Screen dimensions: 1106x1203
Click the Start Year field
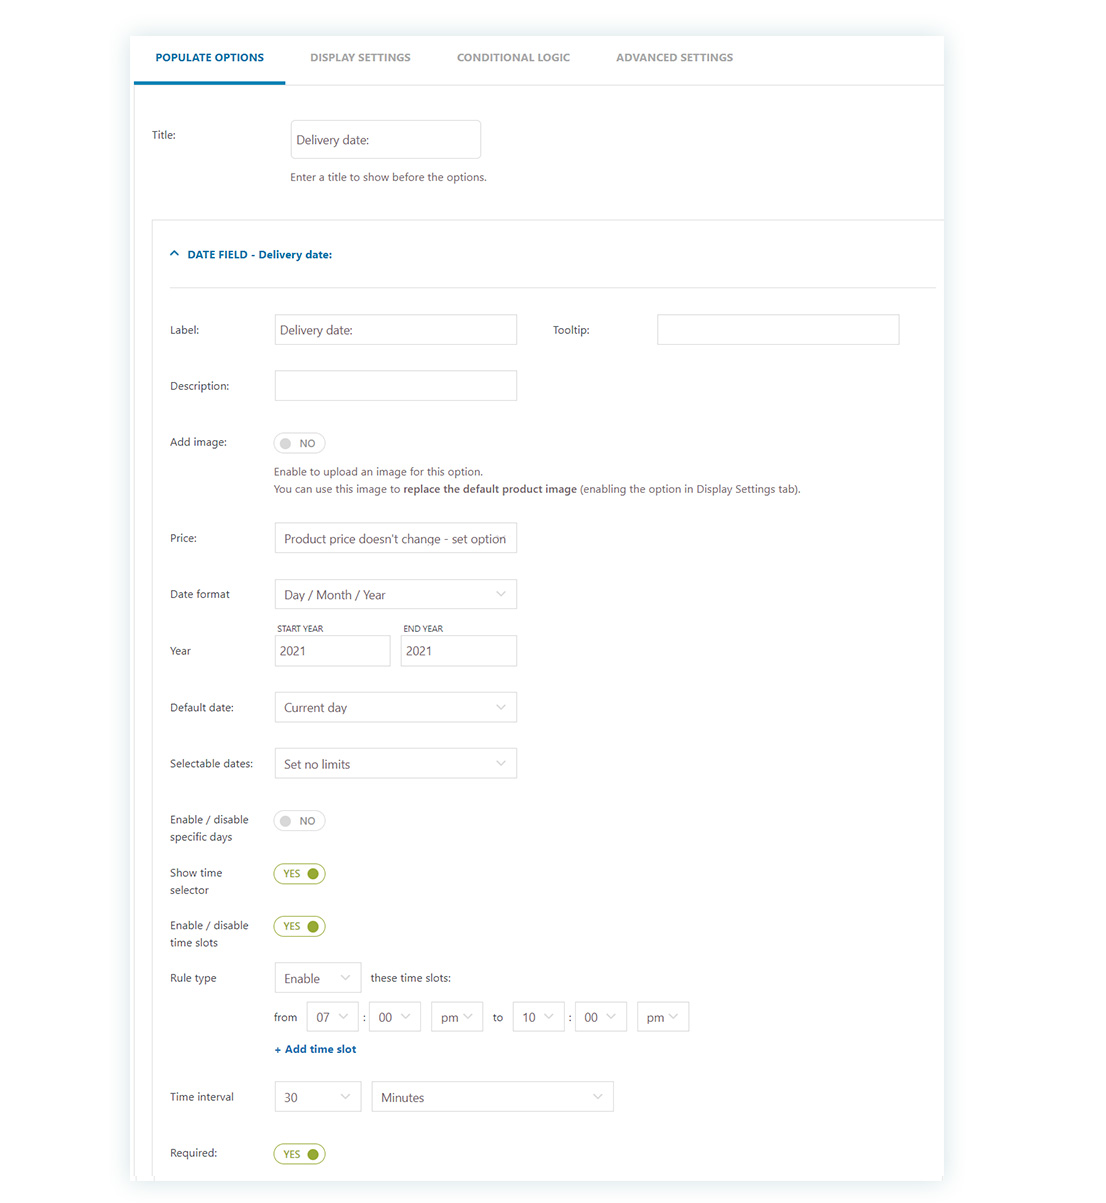tap(332, 651)
